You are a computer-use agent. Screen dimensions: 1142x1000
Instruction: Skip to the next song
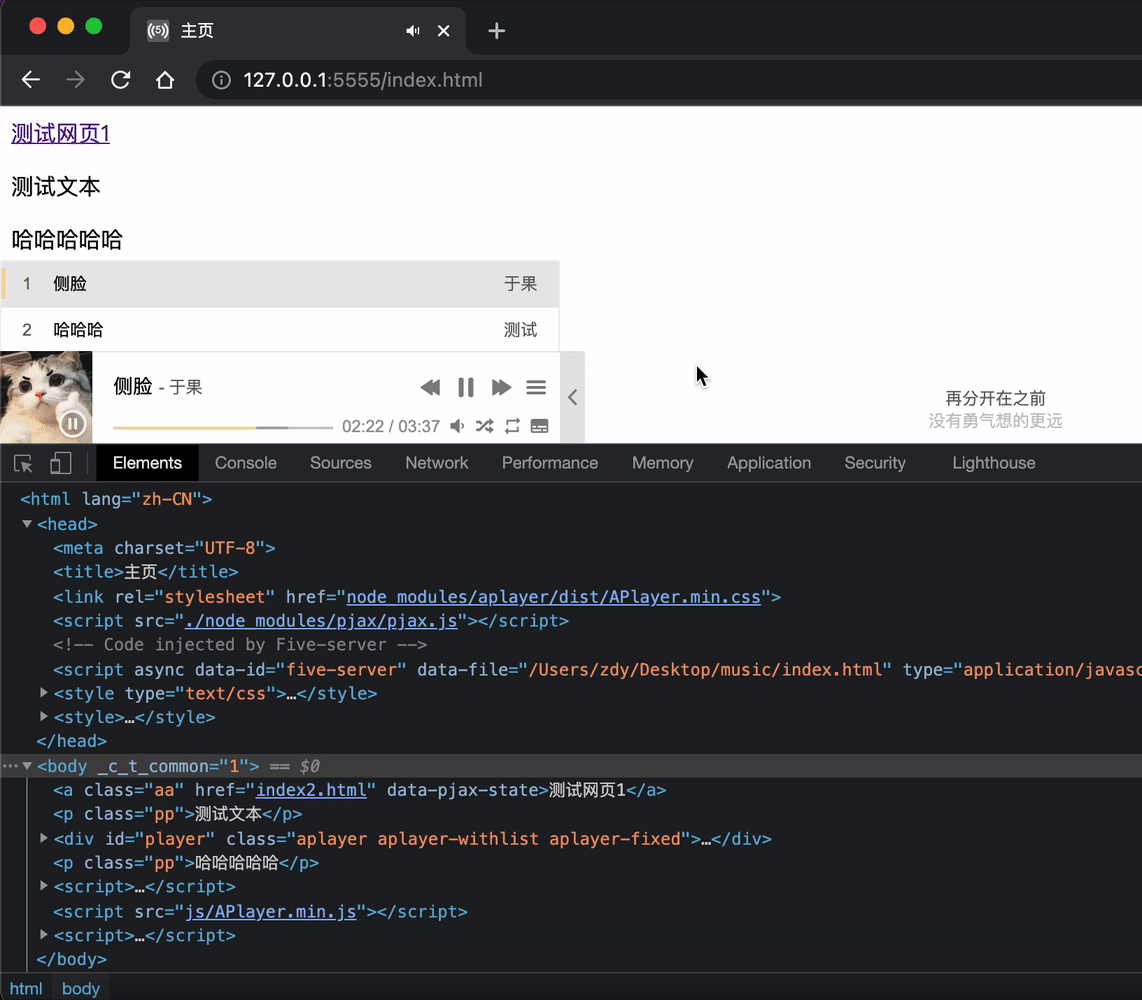pos(501,387)
